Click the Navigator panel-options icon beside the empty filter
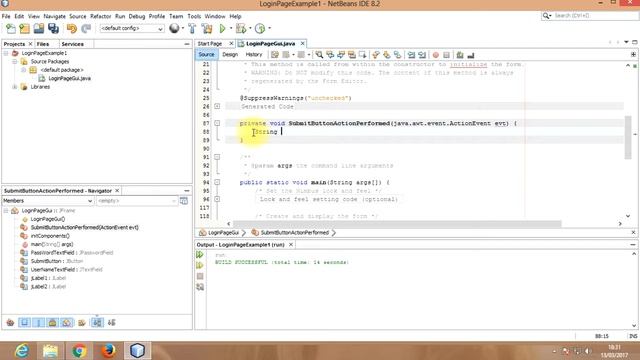This screenshot has height=360, width=640. [x=184, y=201]
